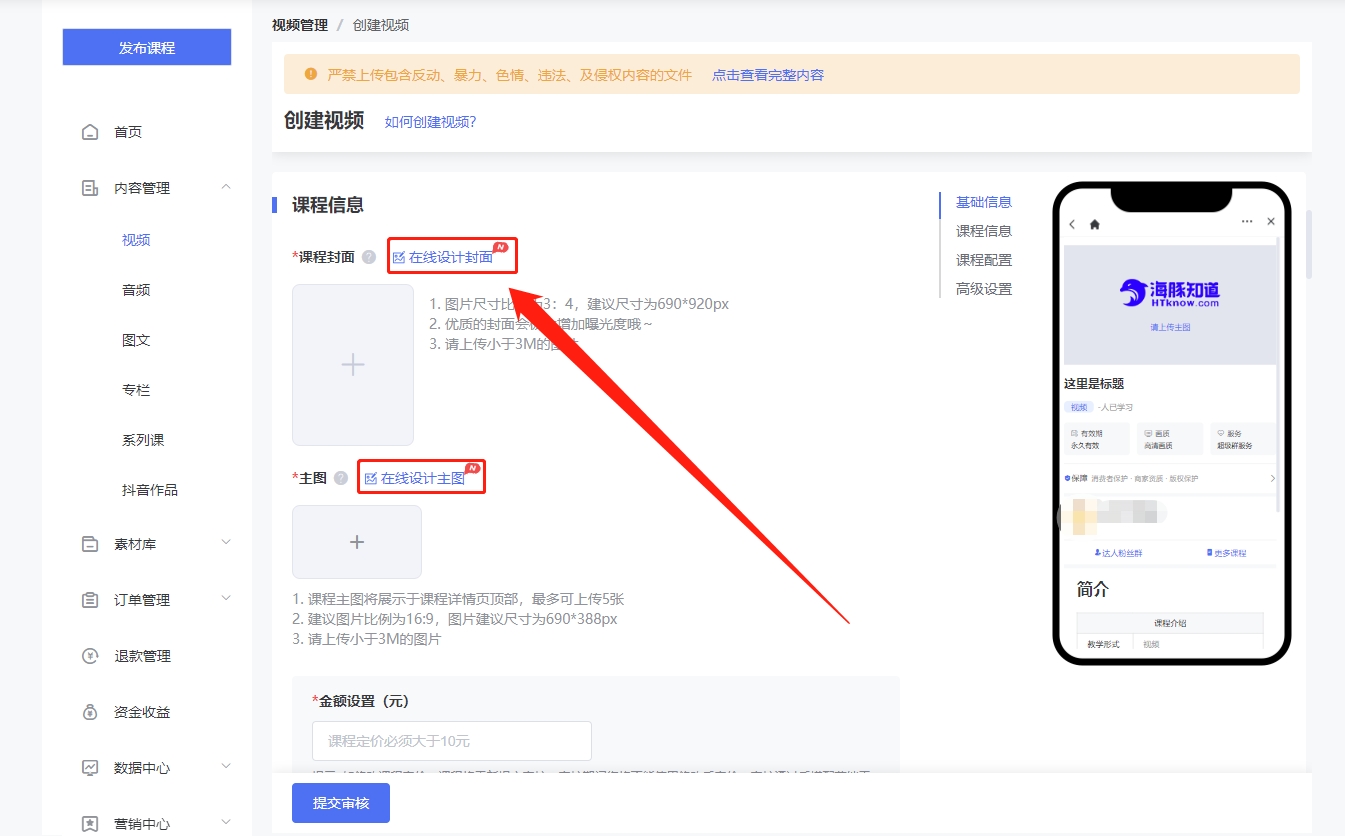Click the help icon beside 课程封面
Viewport: 1345px width, 836px height.
(369, 257)
